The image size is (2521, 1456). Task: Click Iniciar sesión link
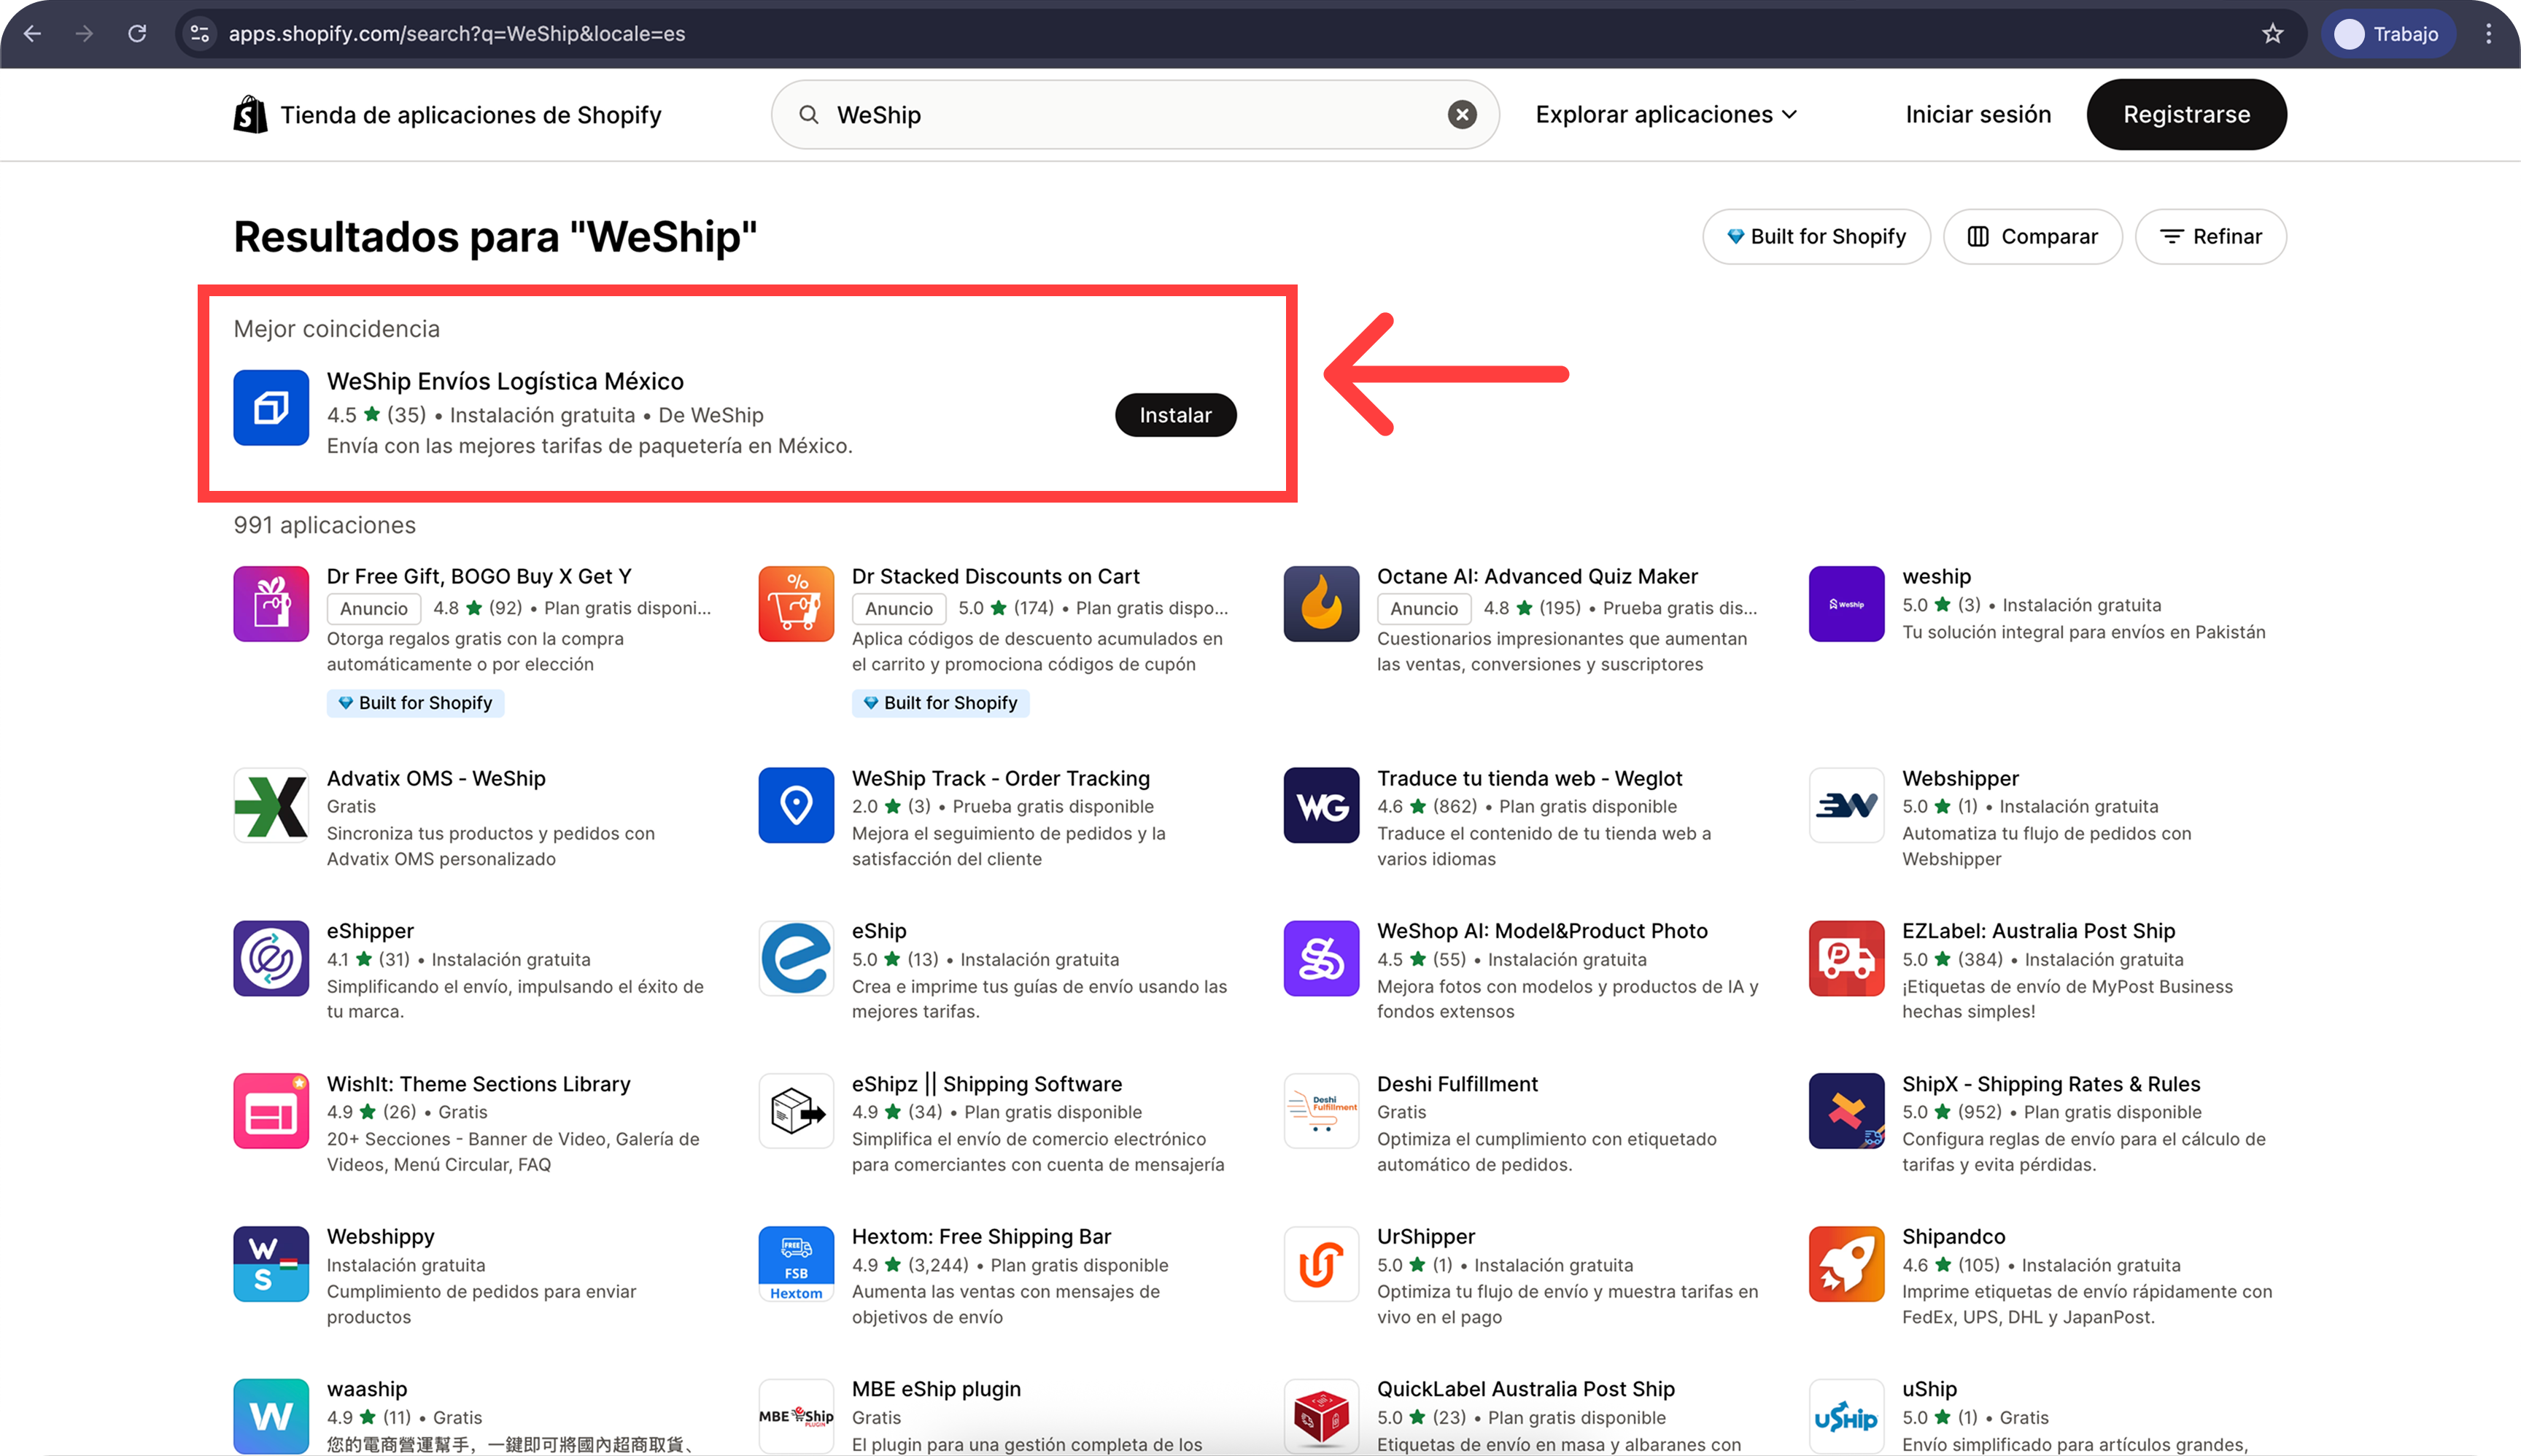click(1978, 115)
